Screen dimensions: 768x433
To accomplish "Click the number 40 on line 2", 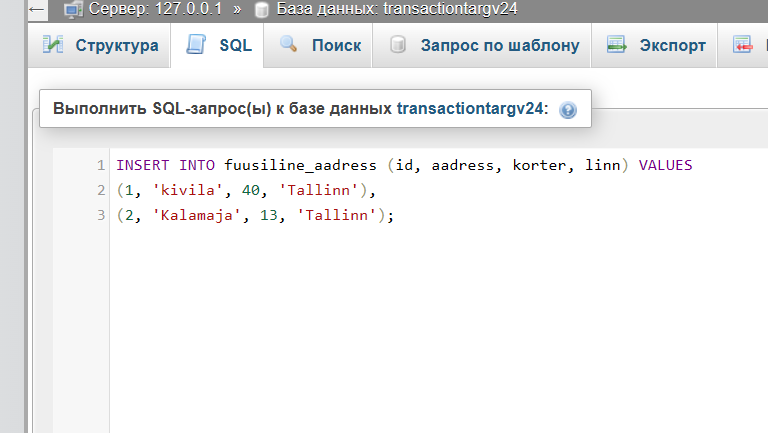I will 251,190.
